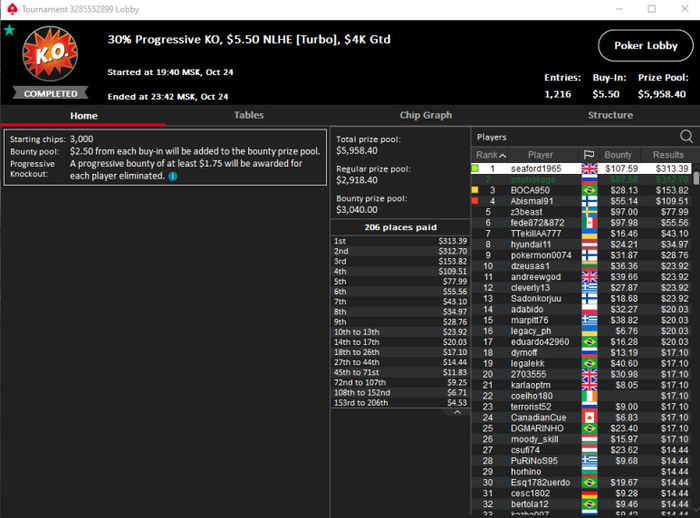The image size is (700, 518).
Task: Select player CanadianCue row
Action: tap(581, 418)
